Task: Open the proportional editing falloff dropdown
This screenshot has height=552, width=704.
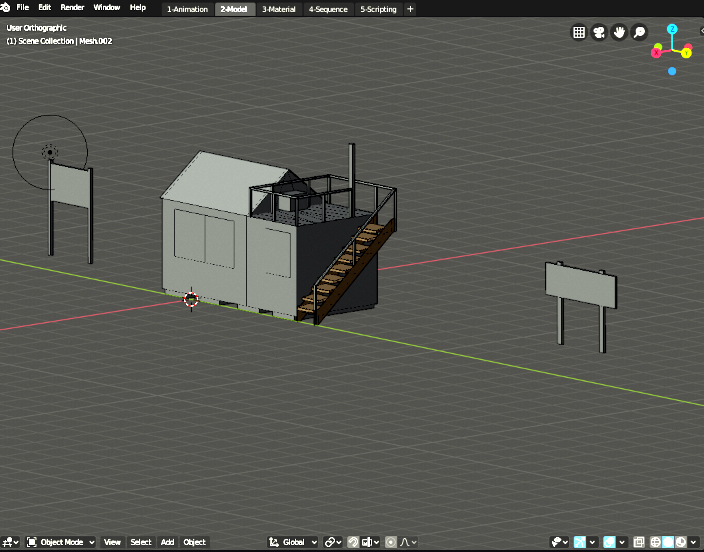Action: 408,542
